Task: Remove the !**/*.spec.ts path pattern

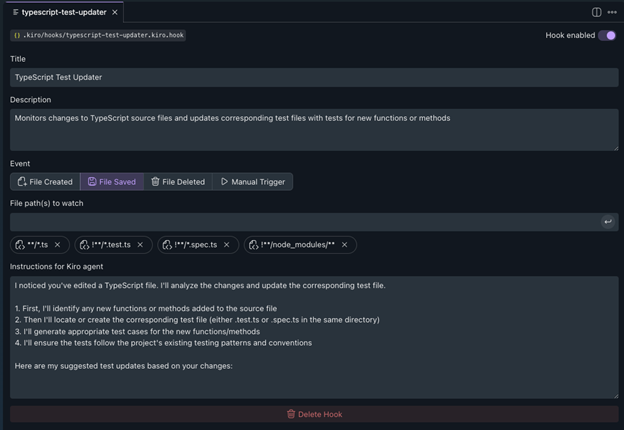Action: (227, 245)
